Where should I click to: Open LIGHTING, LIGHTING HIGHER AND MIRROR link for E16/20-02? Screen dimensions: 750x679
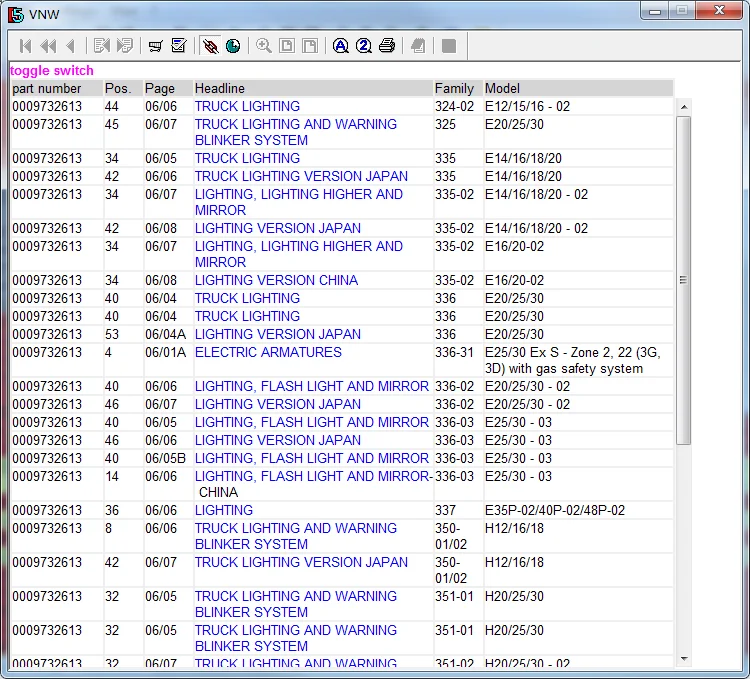(299, 254)
